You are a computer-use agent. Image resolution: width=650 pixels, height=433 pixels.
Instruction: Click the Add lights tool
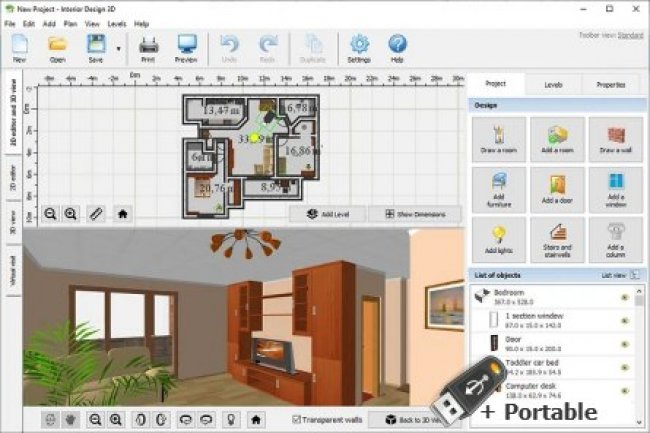click(x=499, y=240)
